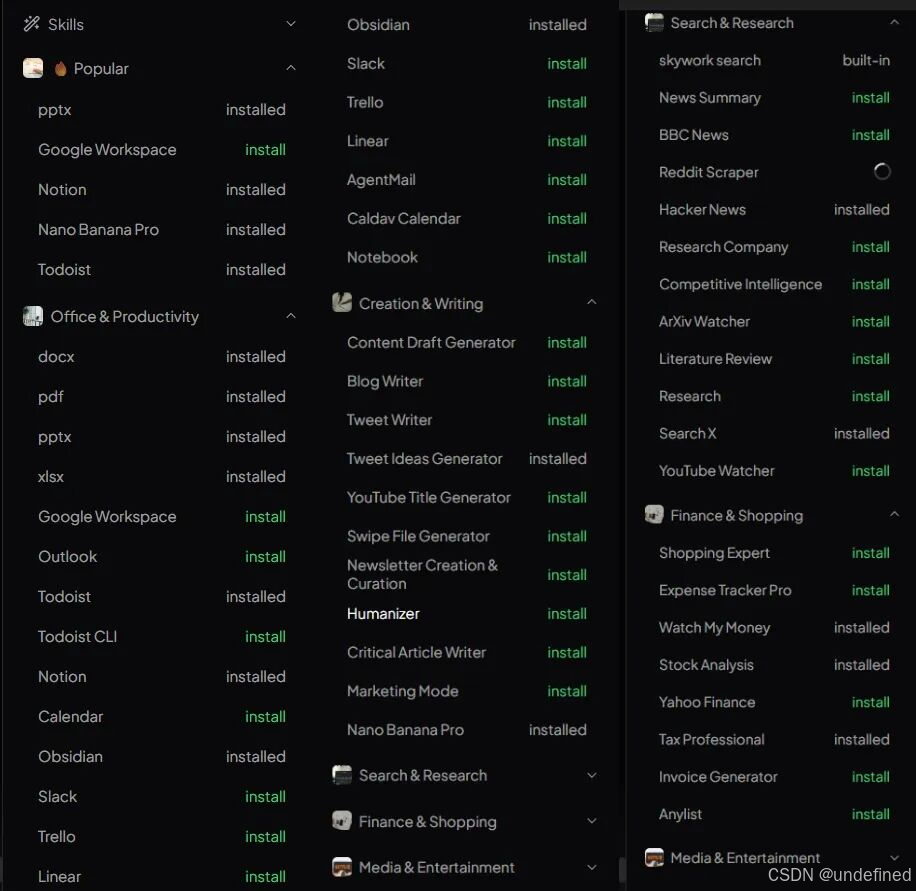Install the Yahoo Finance skill
The height and width of the screenshot is (891, 916).
pyautogui.click(x=870, y=702)
